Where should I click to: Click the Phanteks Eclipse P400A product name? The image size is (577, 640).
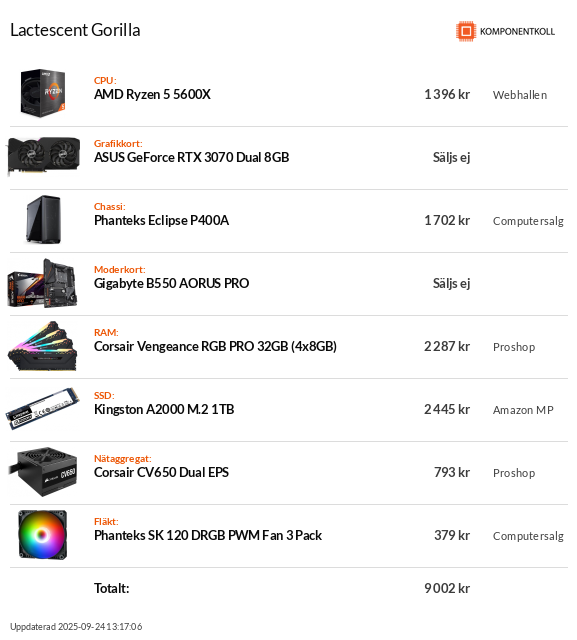(161, 220)
